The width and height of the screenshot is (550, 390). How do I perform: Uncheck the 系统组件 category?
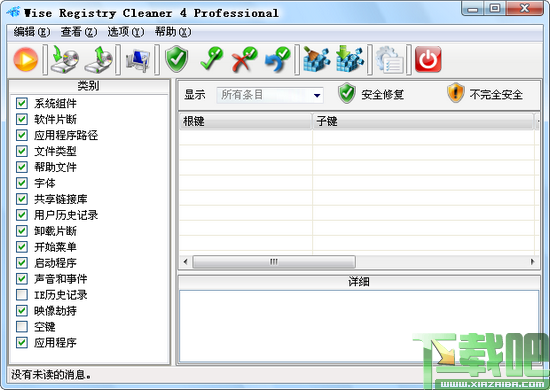click(x=22, y=103)
